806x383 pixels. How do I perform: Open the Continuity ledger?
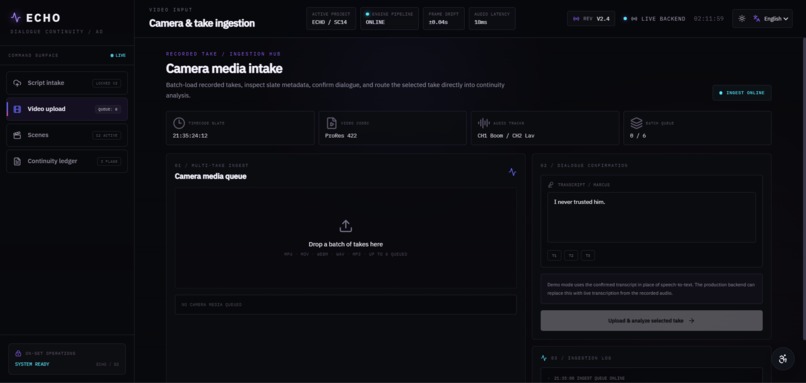click(67, 161)
